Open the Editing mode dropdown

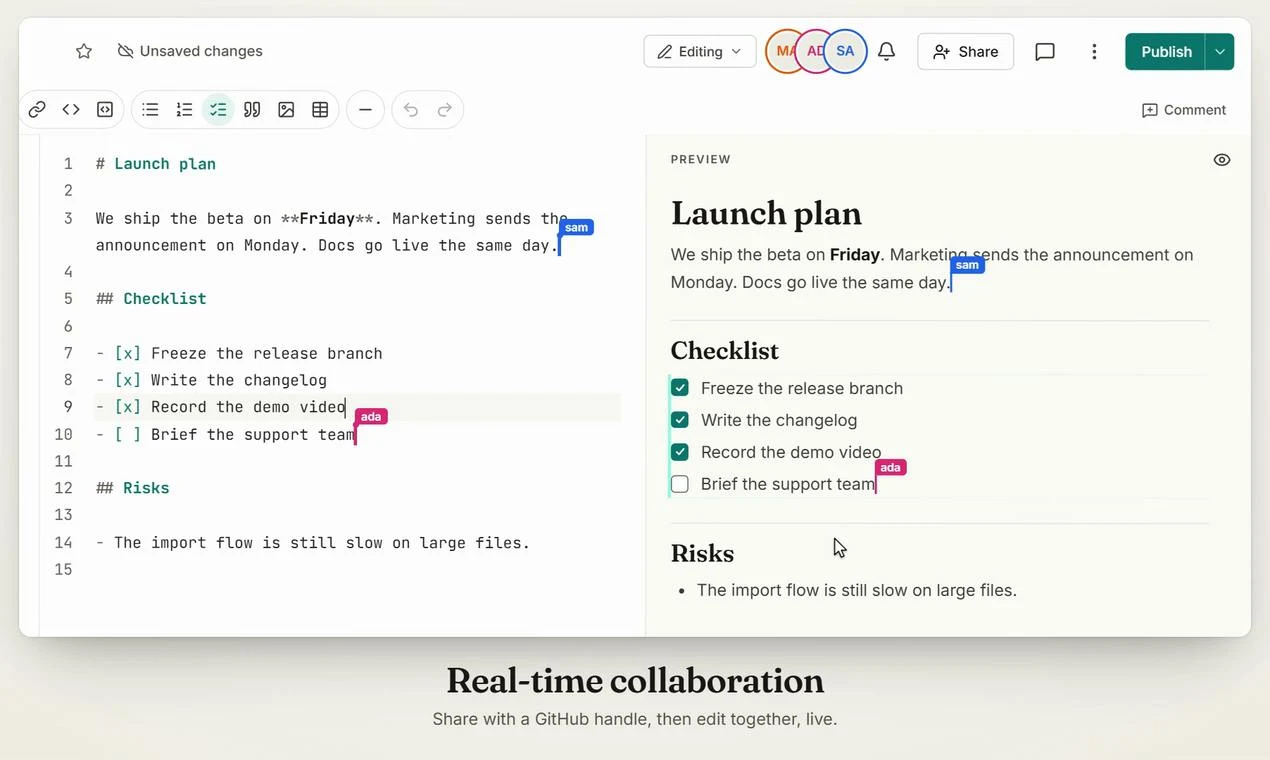coord(700,51)
